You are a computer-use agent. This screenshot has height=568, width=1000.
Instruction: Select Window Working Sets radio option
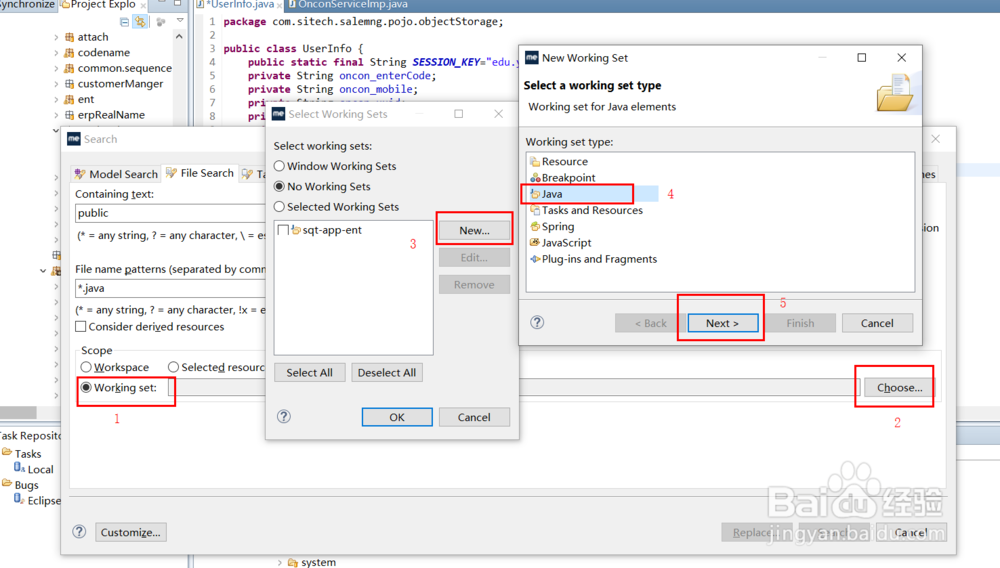[x=279, y=166]
